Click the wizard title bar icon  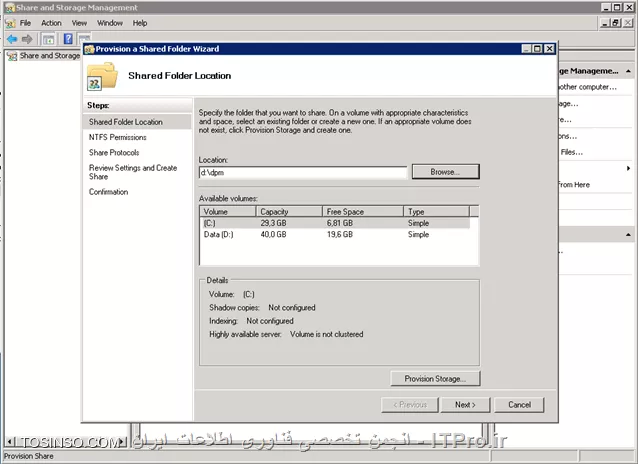pos(89,49)
